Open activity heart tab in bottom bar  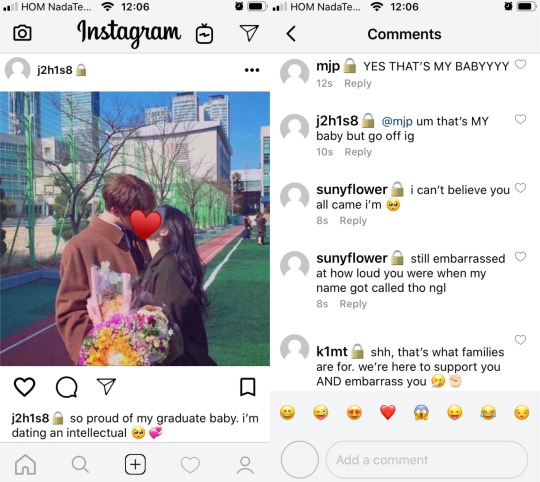click(190, 465)
